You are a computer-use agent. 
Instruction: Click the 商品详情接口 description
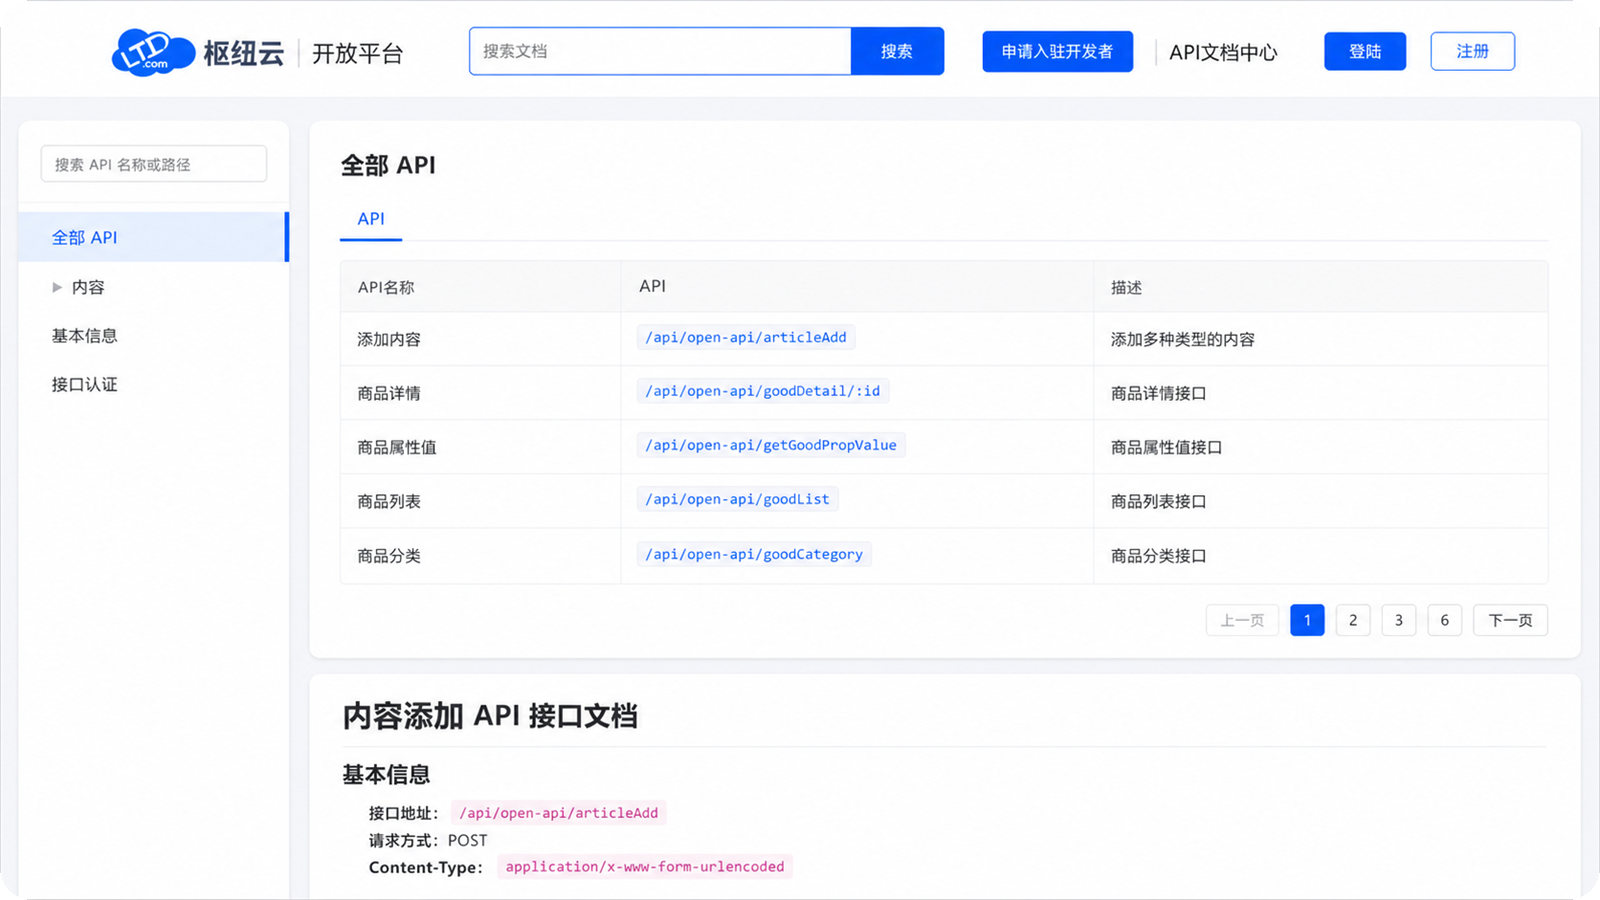tap(1159, 394)
